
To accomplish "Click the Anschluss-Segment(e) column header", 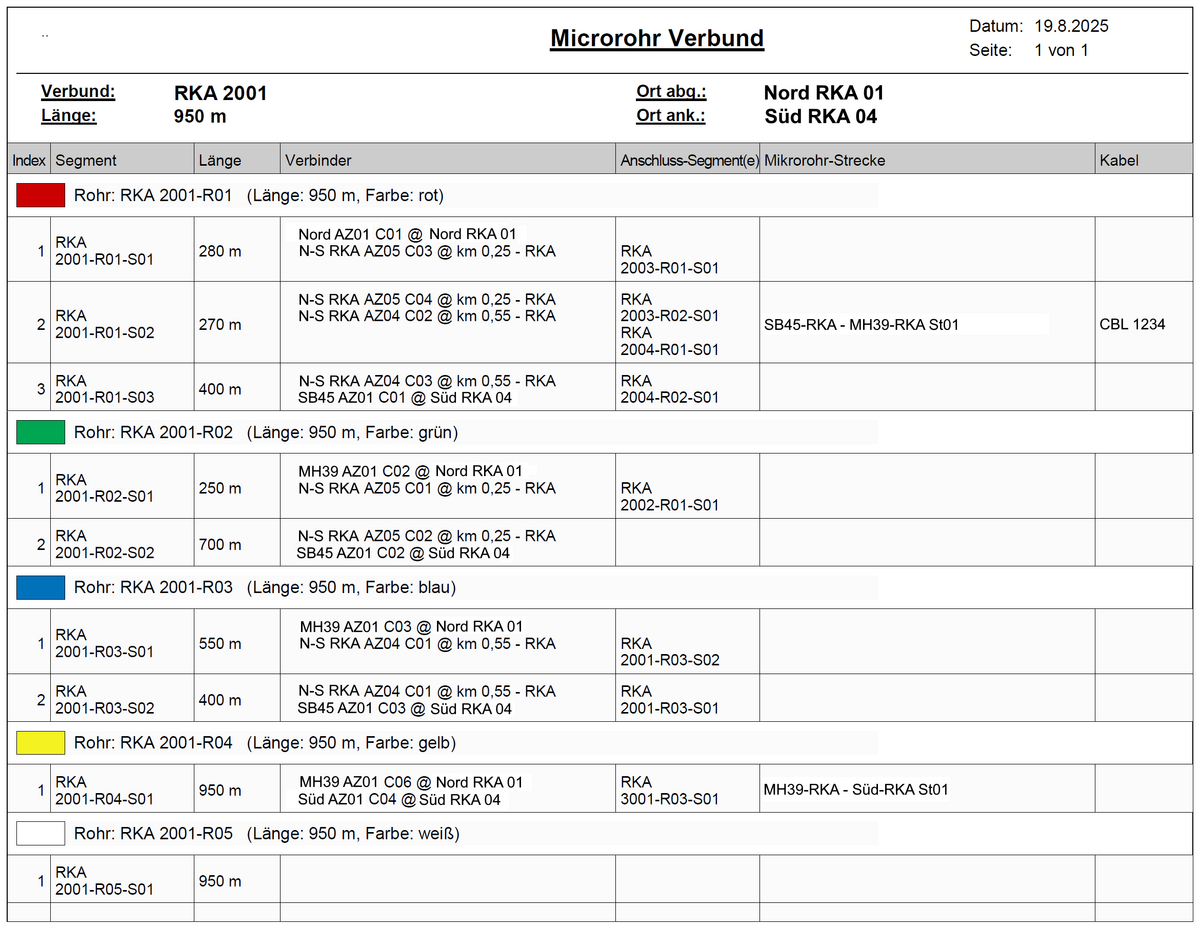I will click(689, 160).
